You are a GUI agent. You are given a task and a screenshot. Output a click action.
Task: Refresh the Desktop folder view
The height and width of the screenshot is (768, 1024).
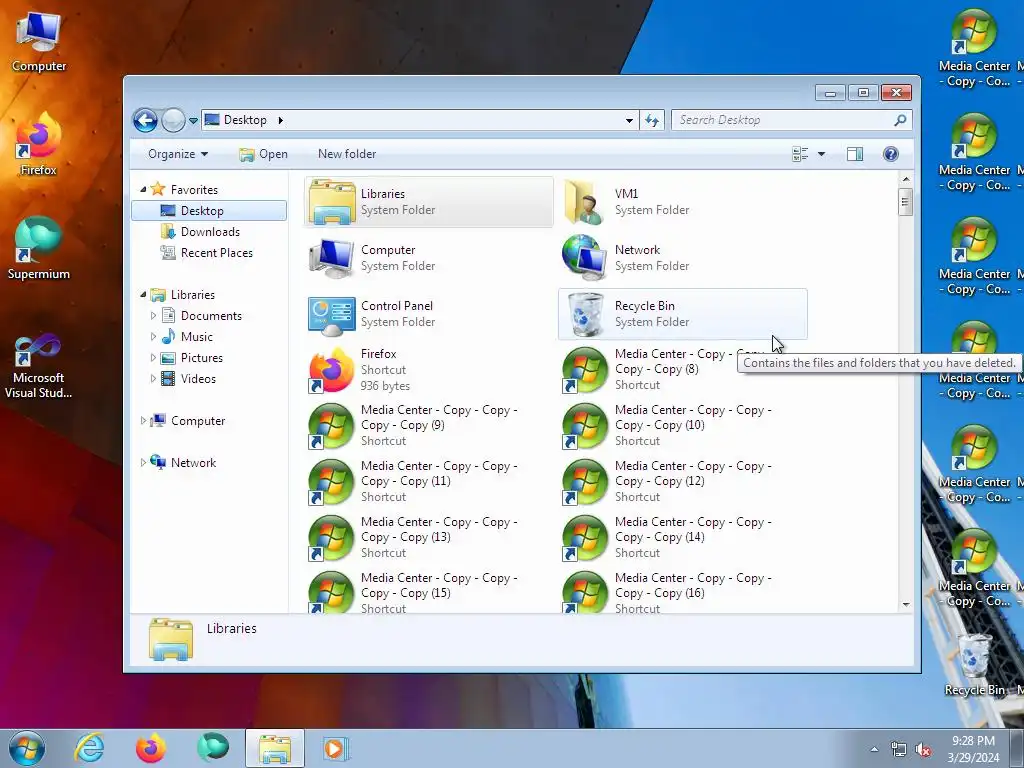652,120
